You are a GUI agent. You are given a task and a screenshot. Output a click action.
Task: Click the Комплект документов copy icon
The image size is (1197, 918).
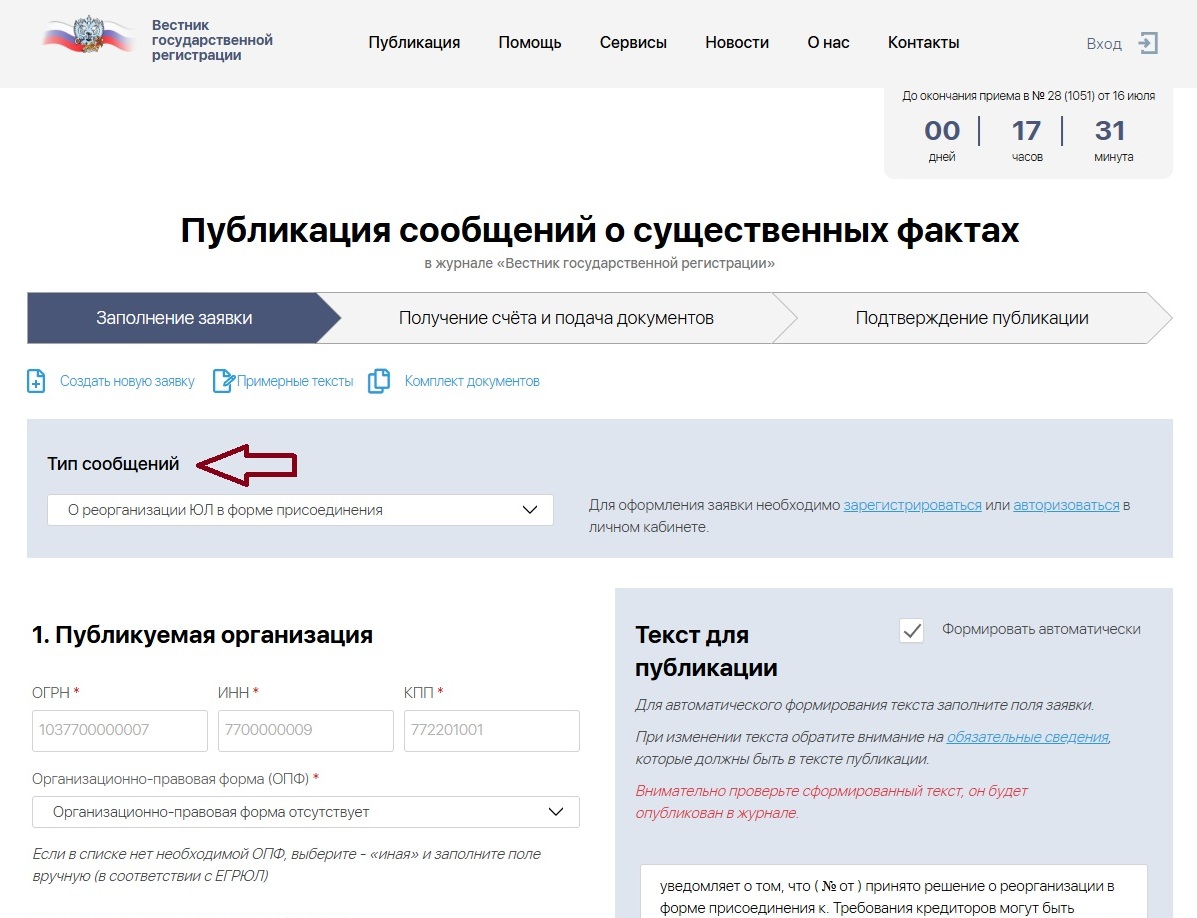[378, 381]
